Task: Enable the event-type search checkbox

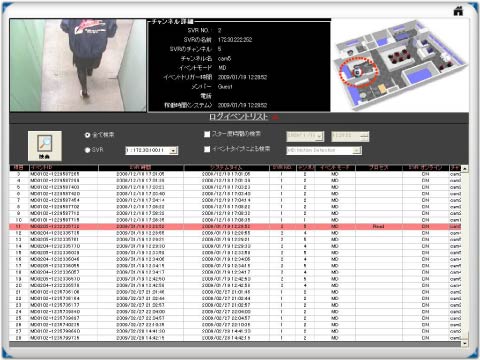Action: [x=207, y=149]
